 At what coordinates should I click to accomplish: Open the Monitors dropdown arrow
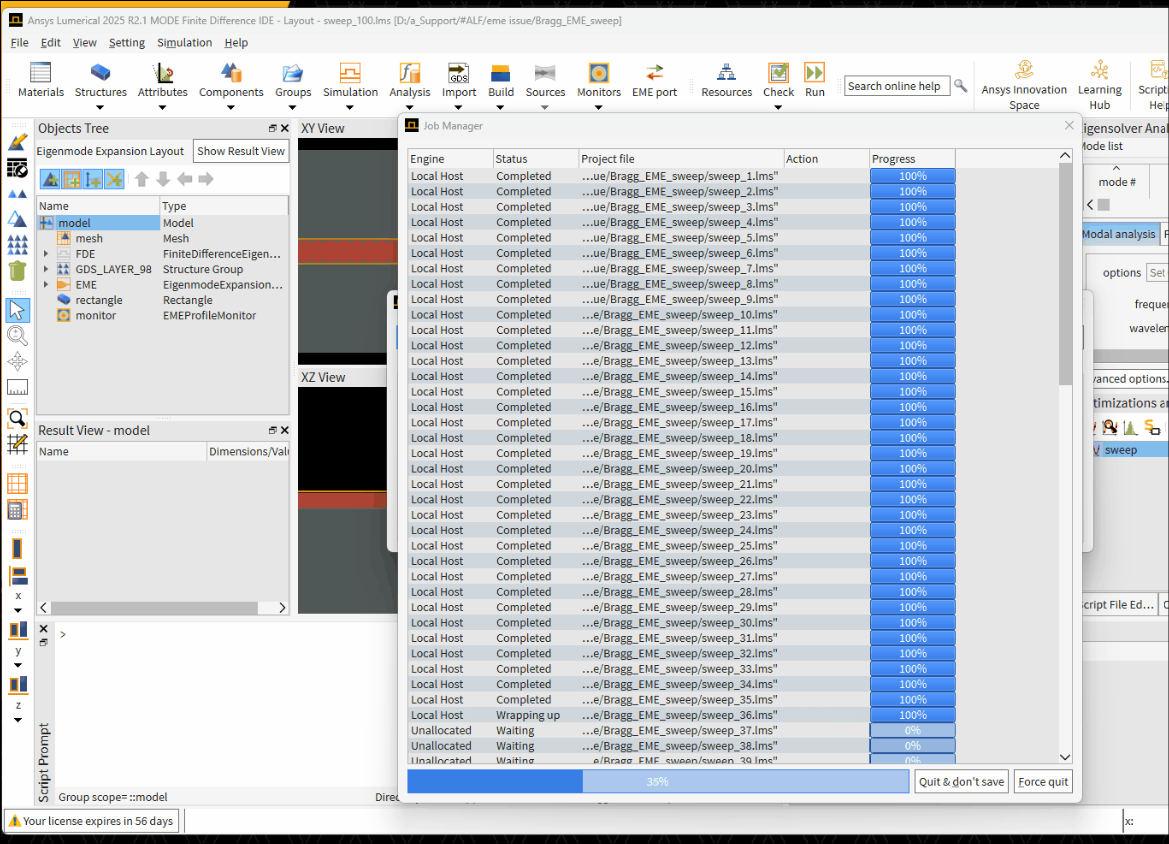598,107
